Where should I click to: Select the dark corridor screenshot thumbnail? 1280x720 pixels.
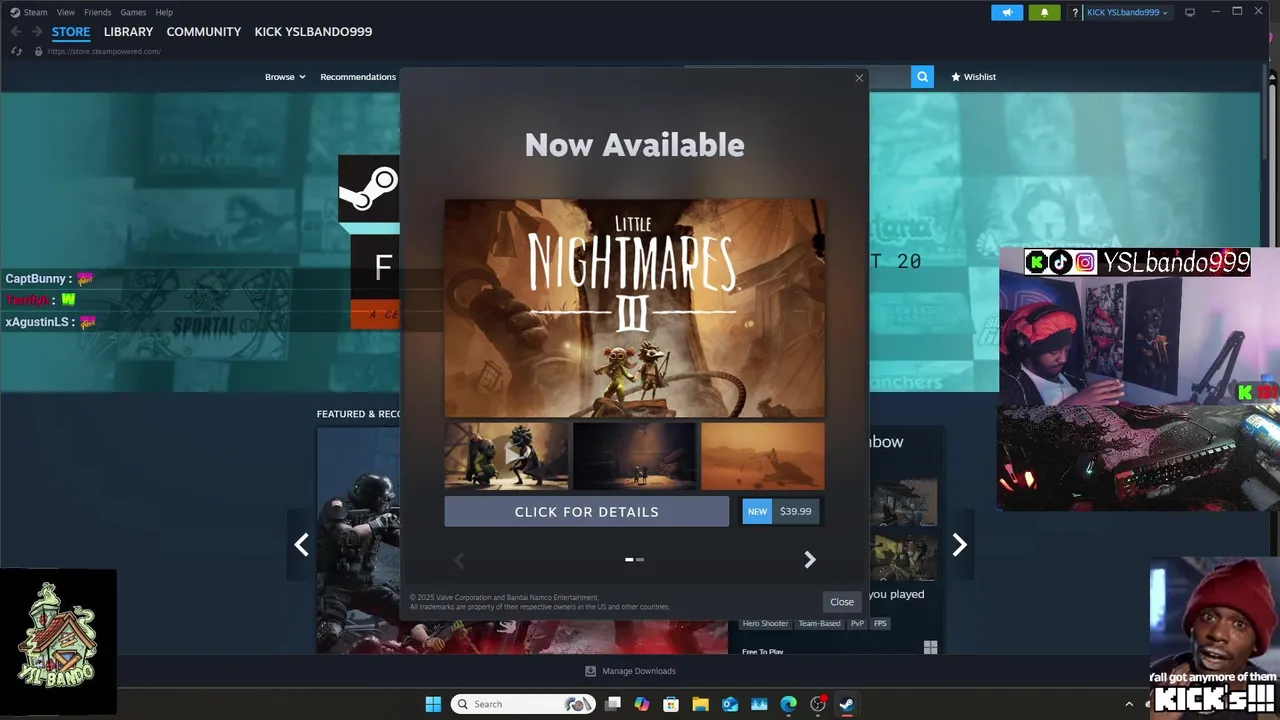tap(635, 456)
